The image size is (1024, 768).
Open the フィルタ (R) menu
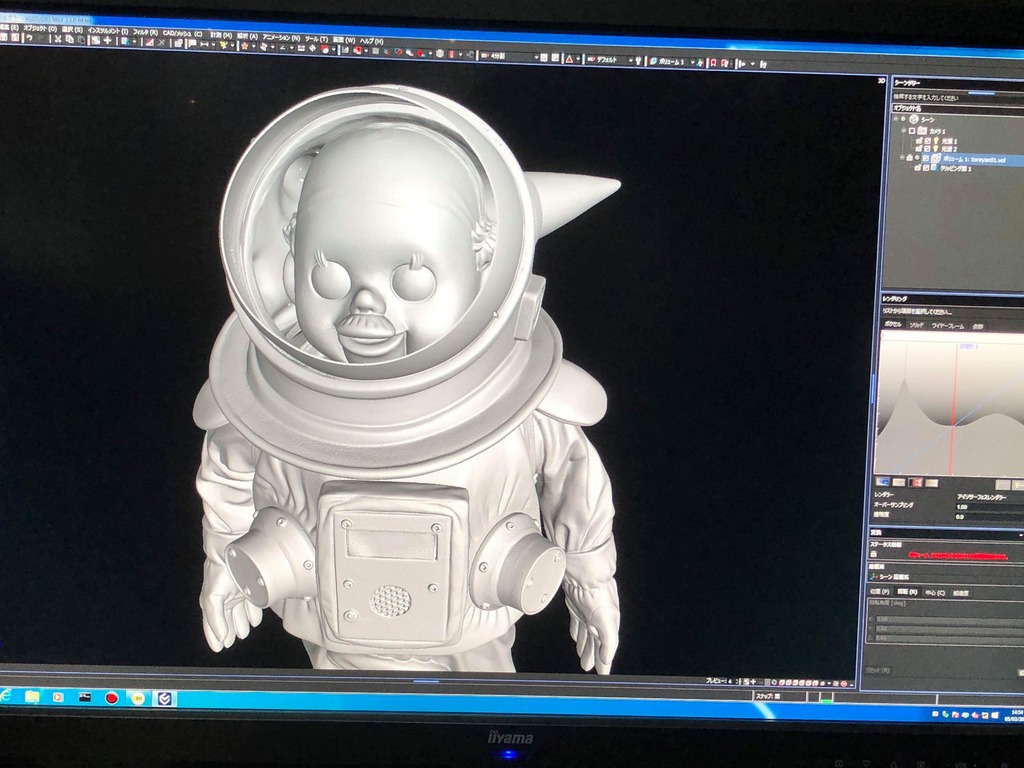pyautogui.click(x=145, y=33)
